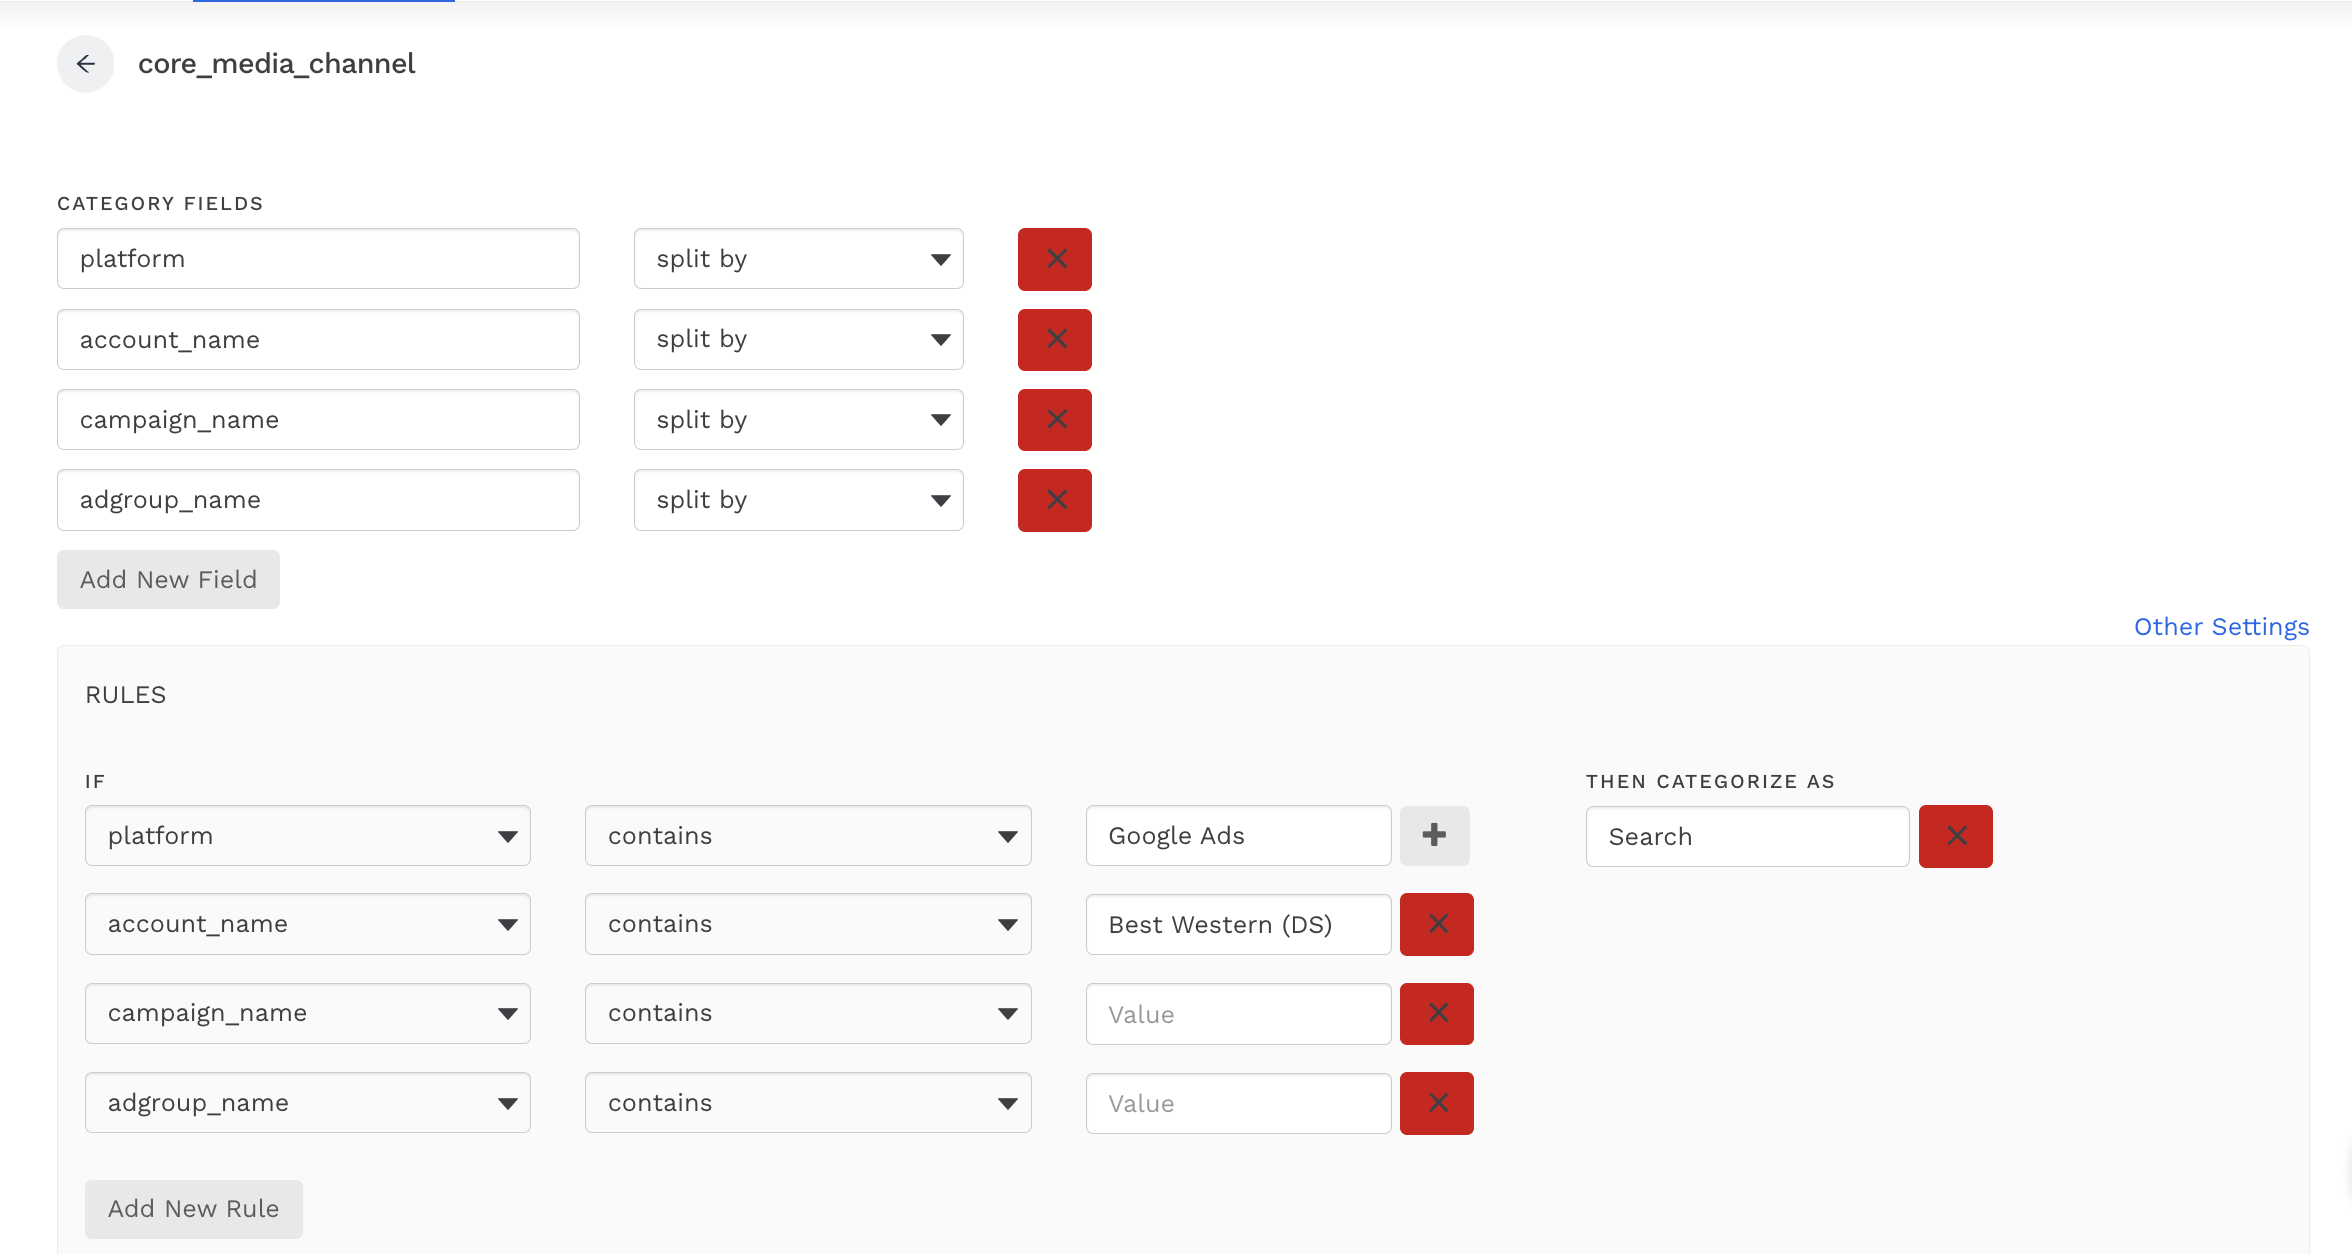2352x1254 pixels.
Task: Open the split by dropdown for platform
Action: tap(798, 259)
